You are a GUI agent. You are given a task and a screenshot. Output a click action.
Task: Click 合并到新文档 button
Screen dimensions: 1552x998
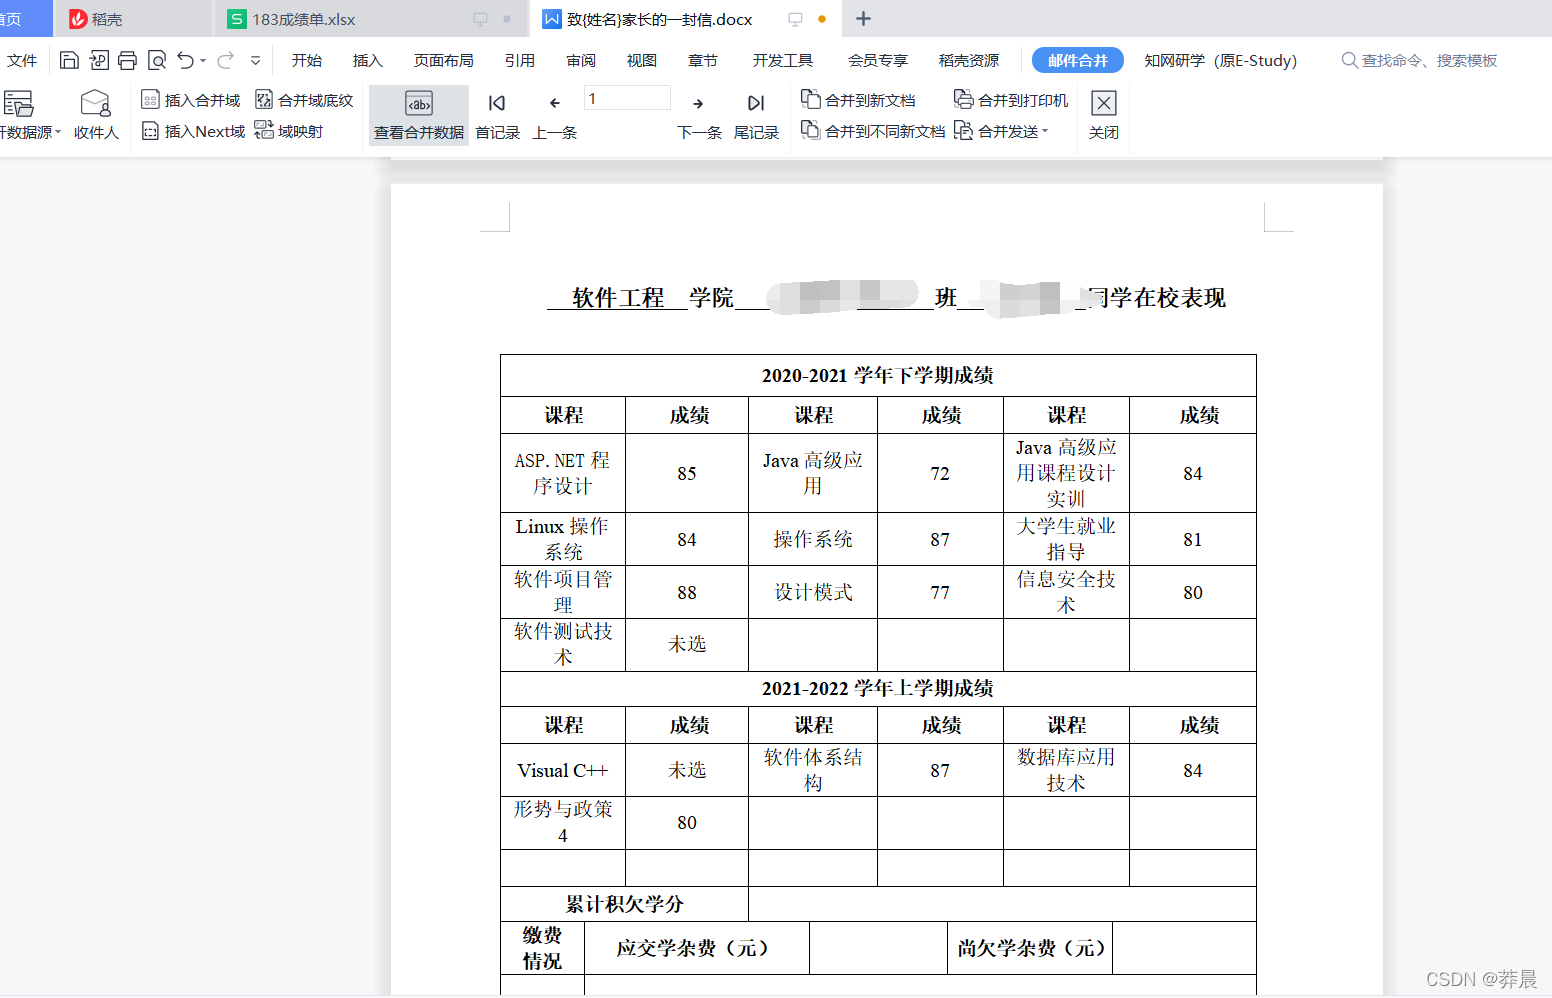[858, 100]
